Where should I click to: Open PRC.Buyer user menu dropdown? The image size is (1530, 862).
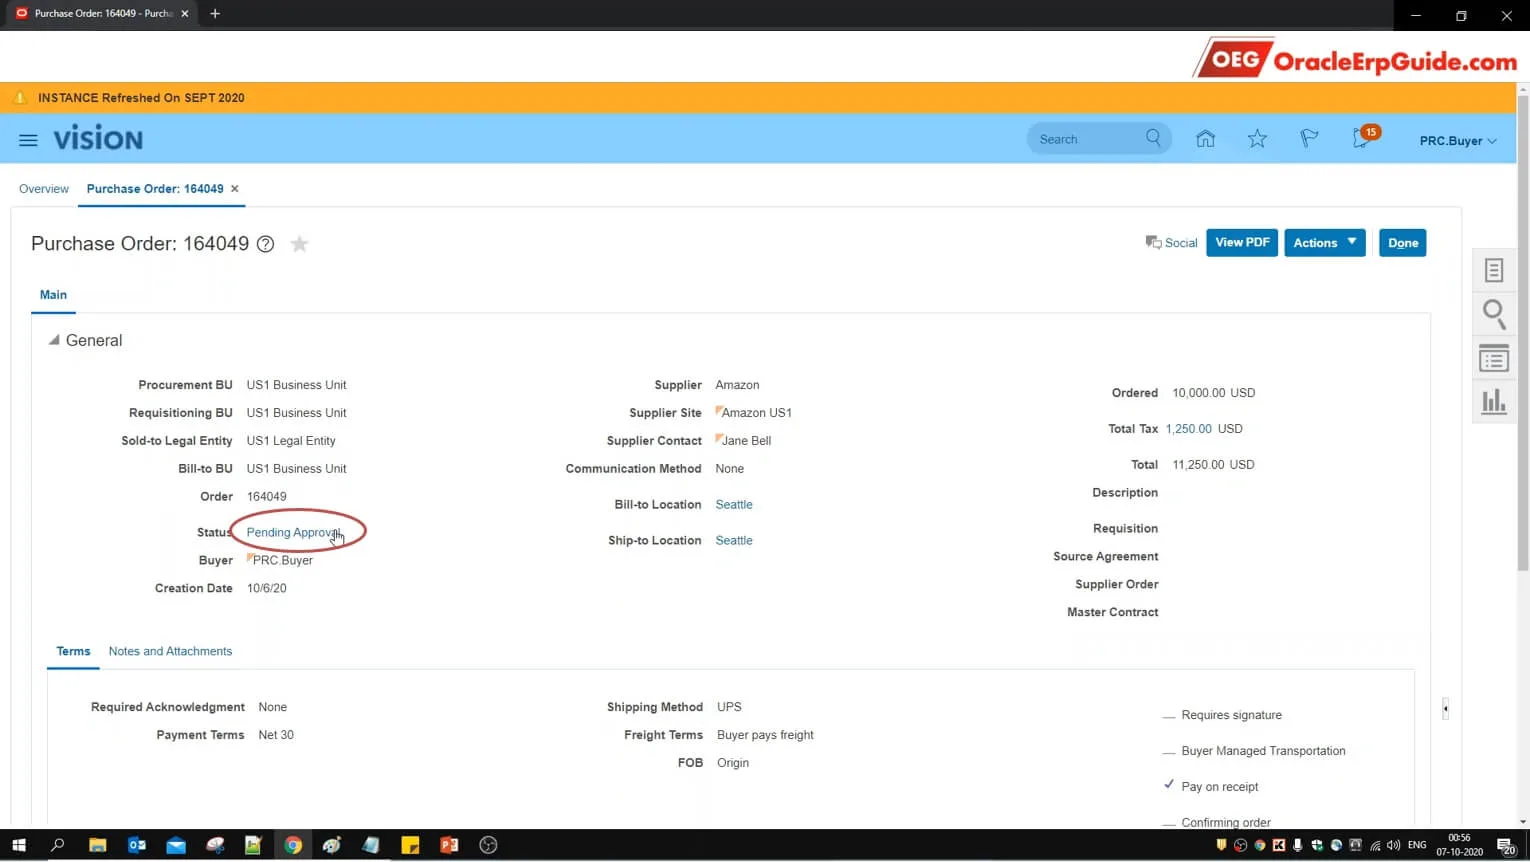point(1458,141)
